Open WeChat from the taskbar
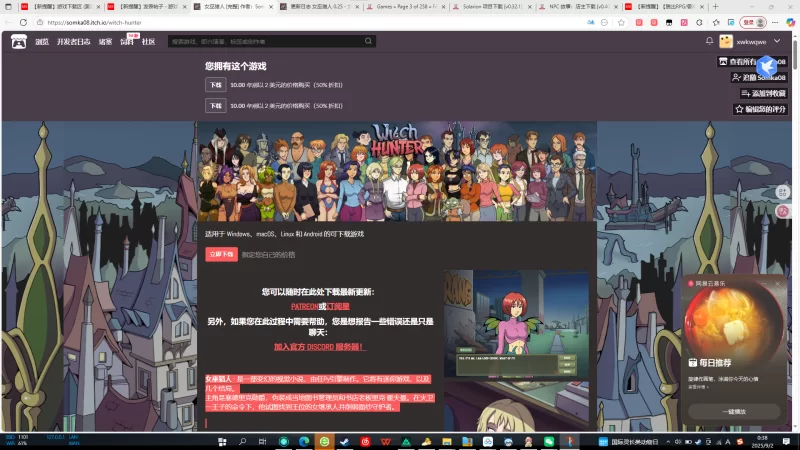Screen dimensions: 800x450 [x=549, y=442]
